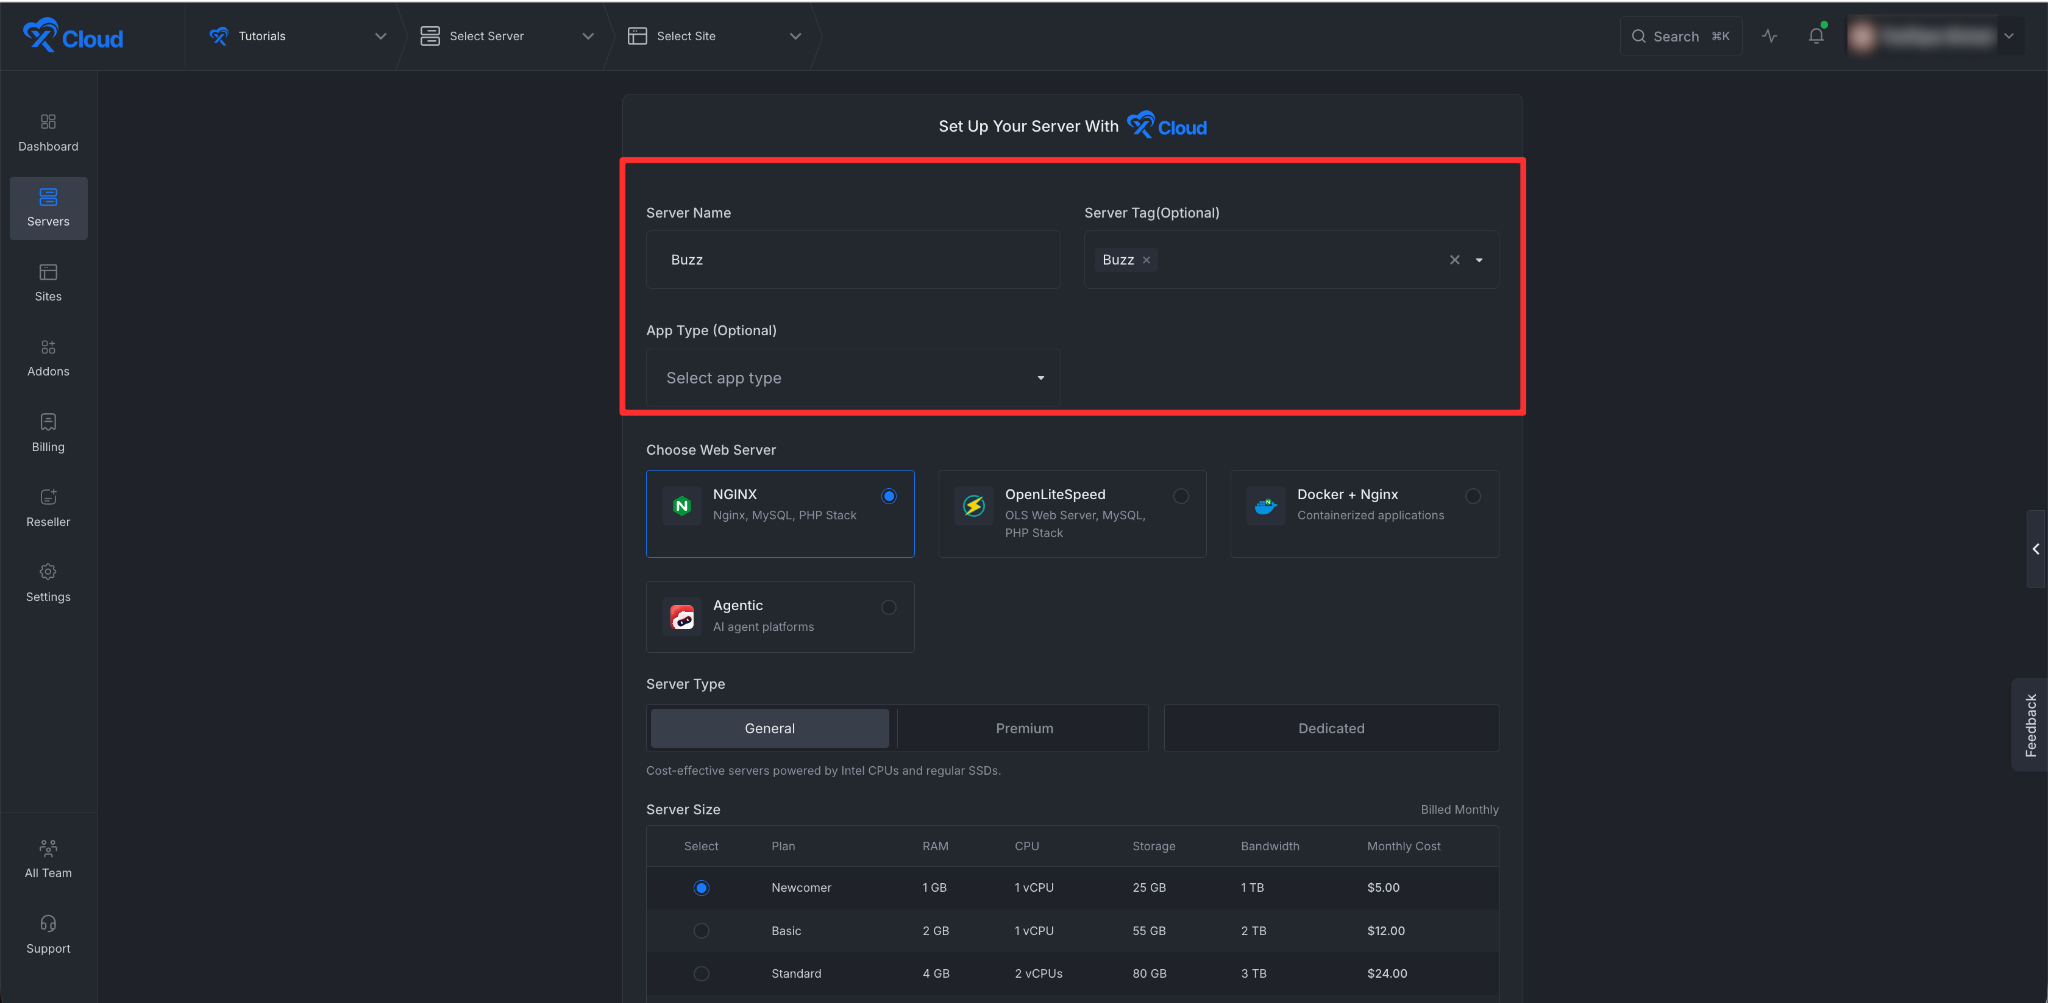Click the $12.00 monthly cost

[x=1386, y=931]
